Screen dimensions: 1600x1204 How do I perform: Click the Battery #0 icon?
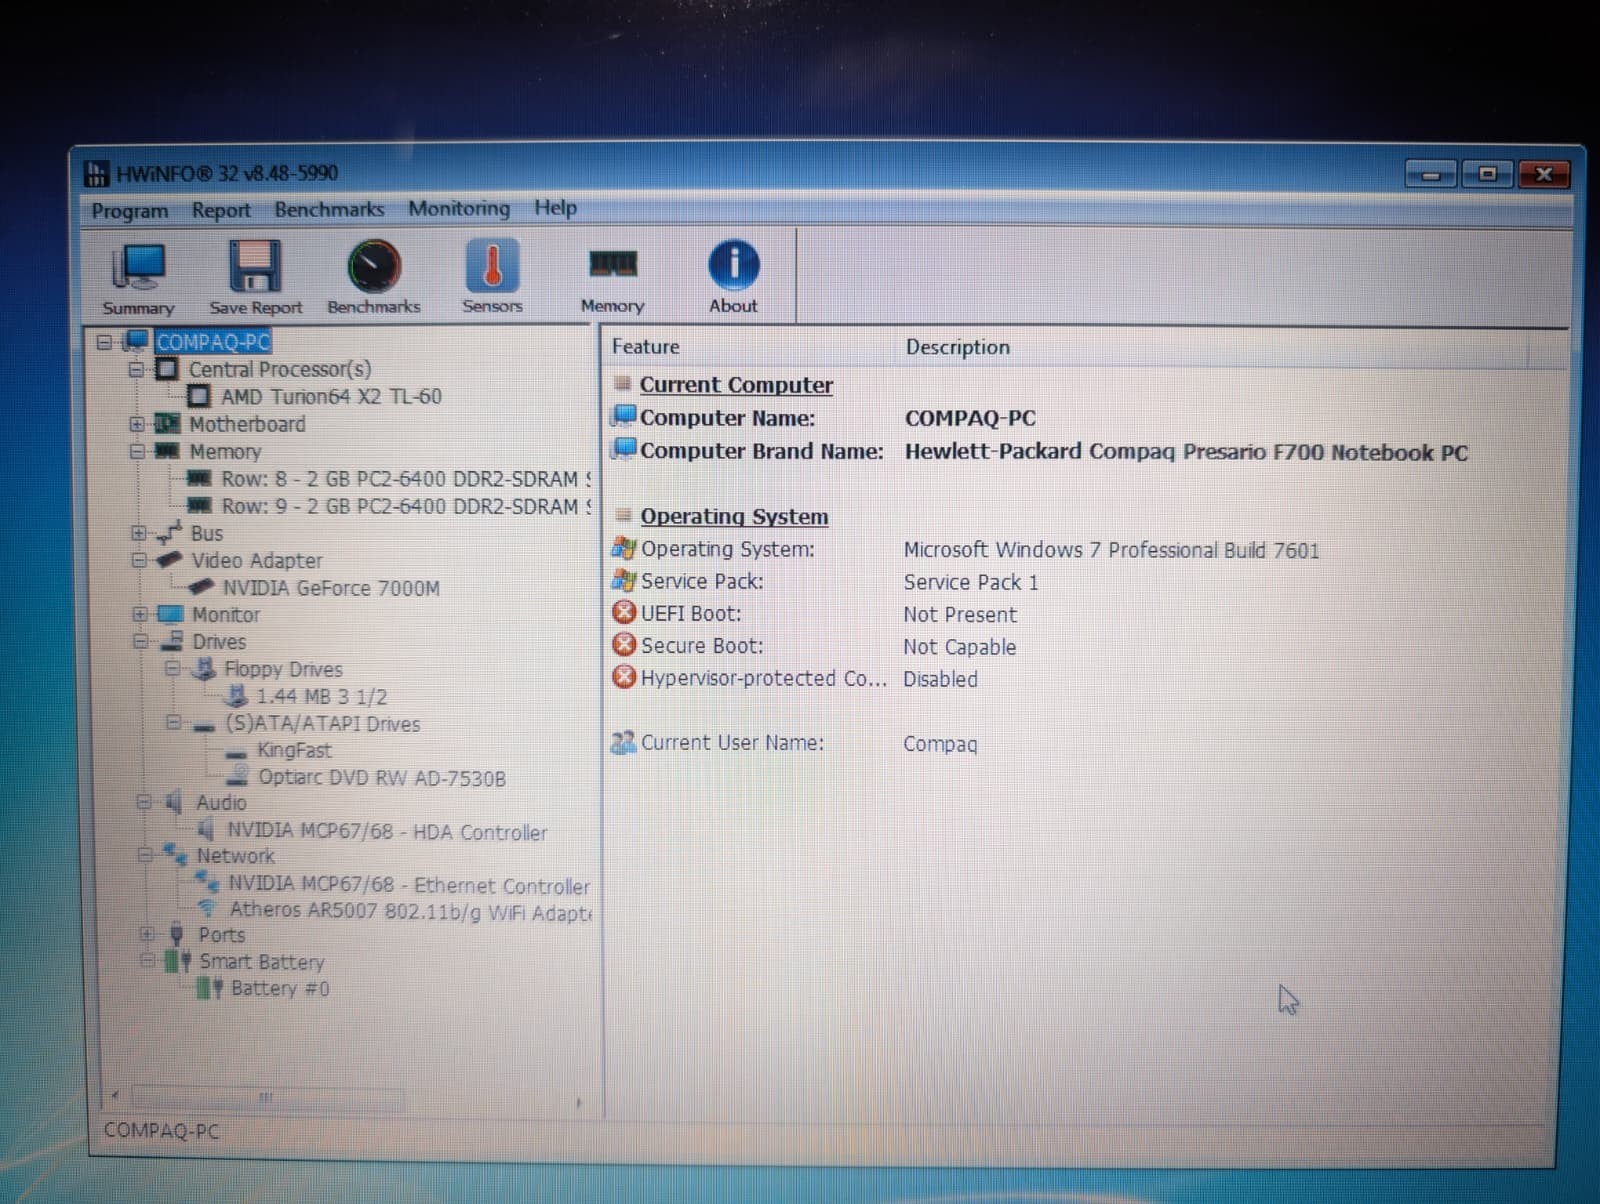click(x=210, y=988)
